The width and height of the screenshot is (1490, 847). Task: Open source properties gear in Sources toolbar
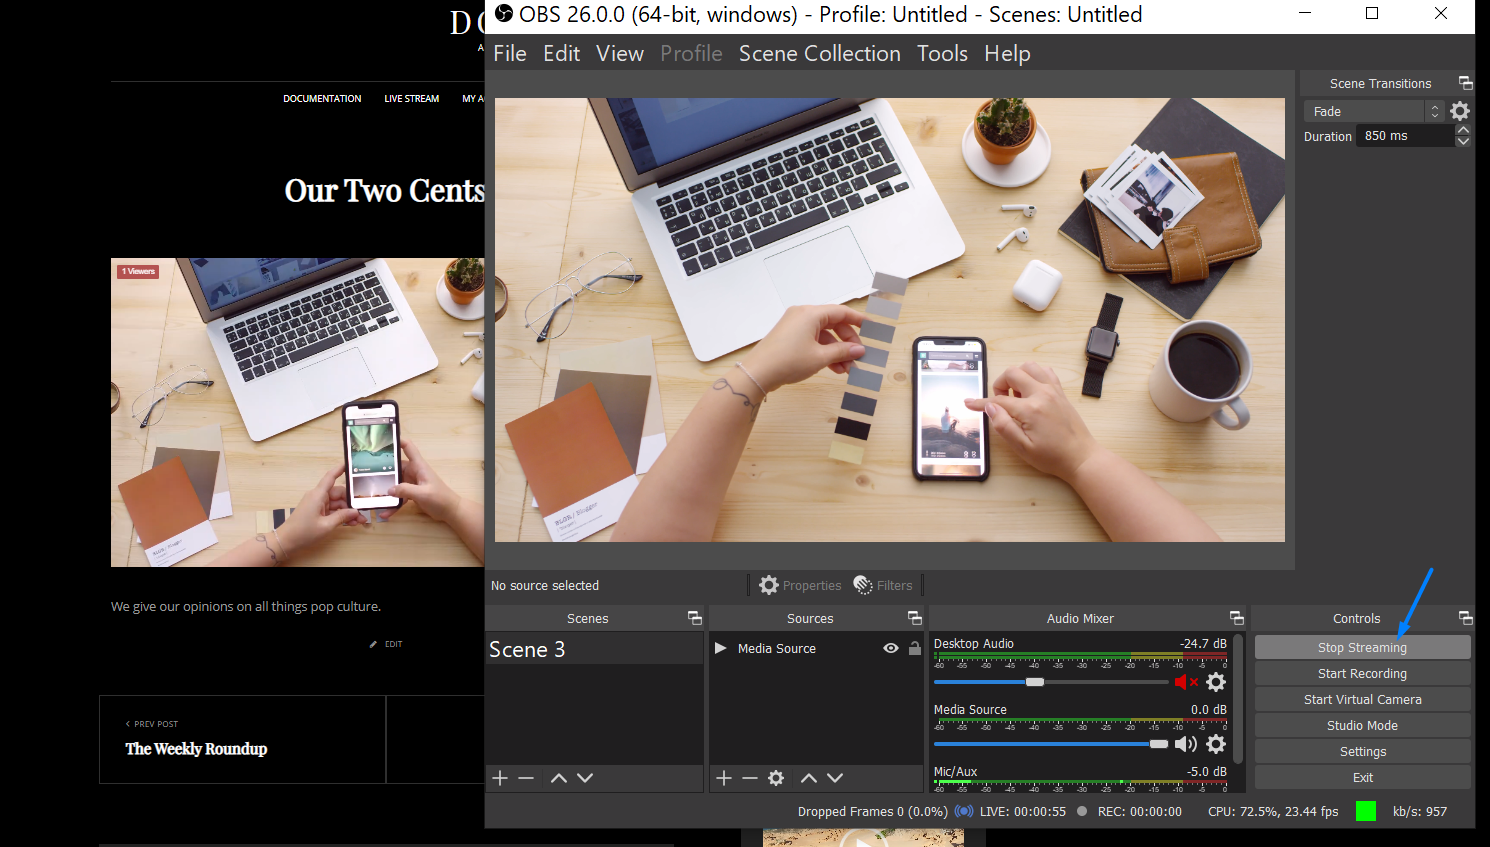776,778
